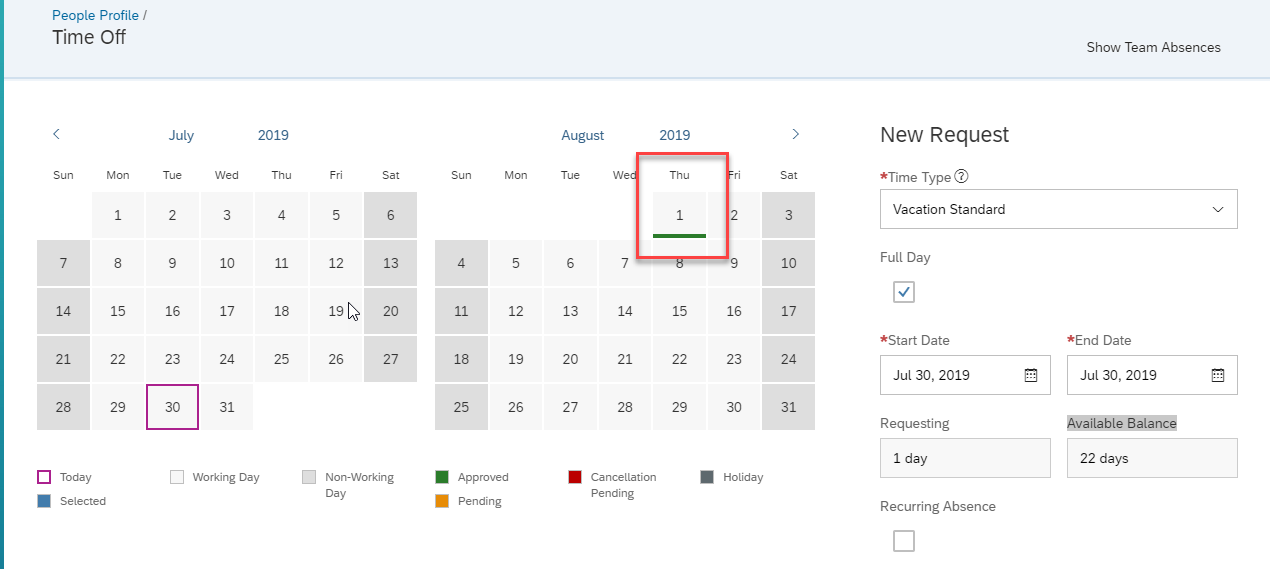Viewport: 1270px width, 569px height.
Task: Open the People Profile breadcrumb link
Action: pyautogui.click(x=96, y=16)
